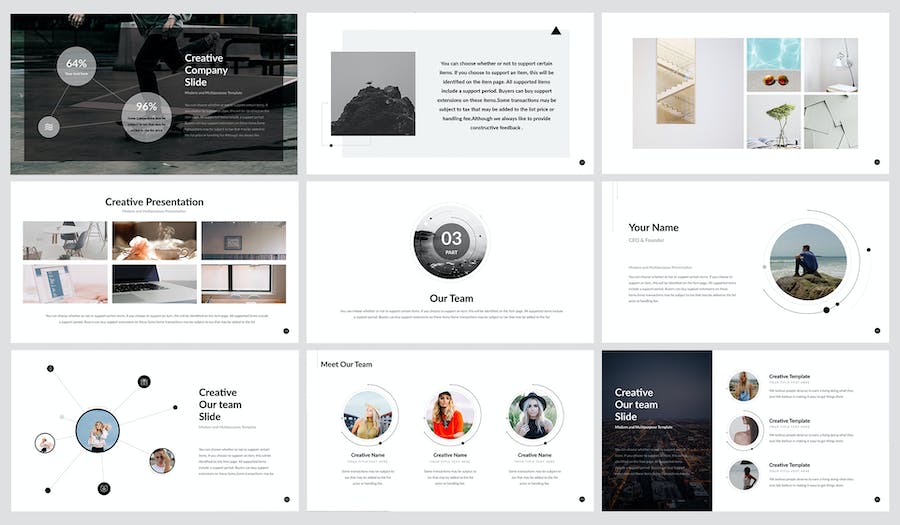Click the Creative Presentation heading
This screenshot has width=900, height=525.
tap(154, 202)
